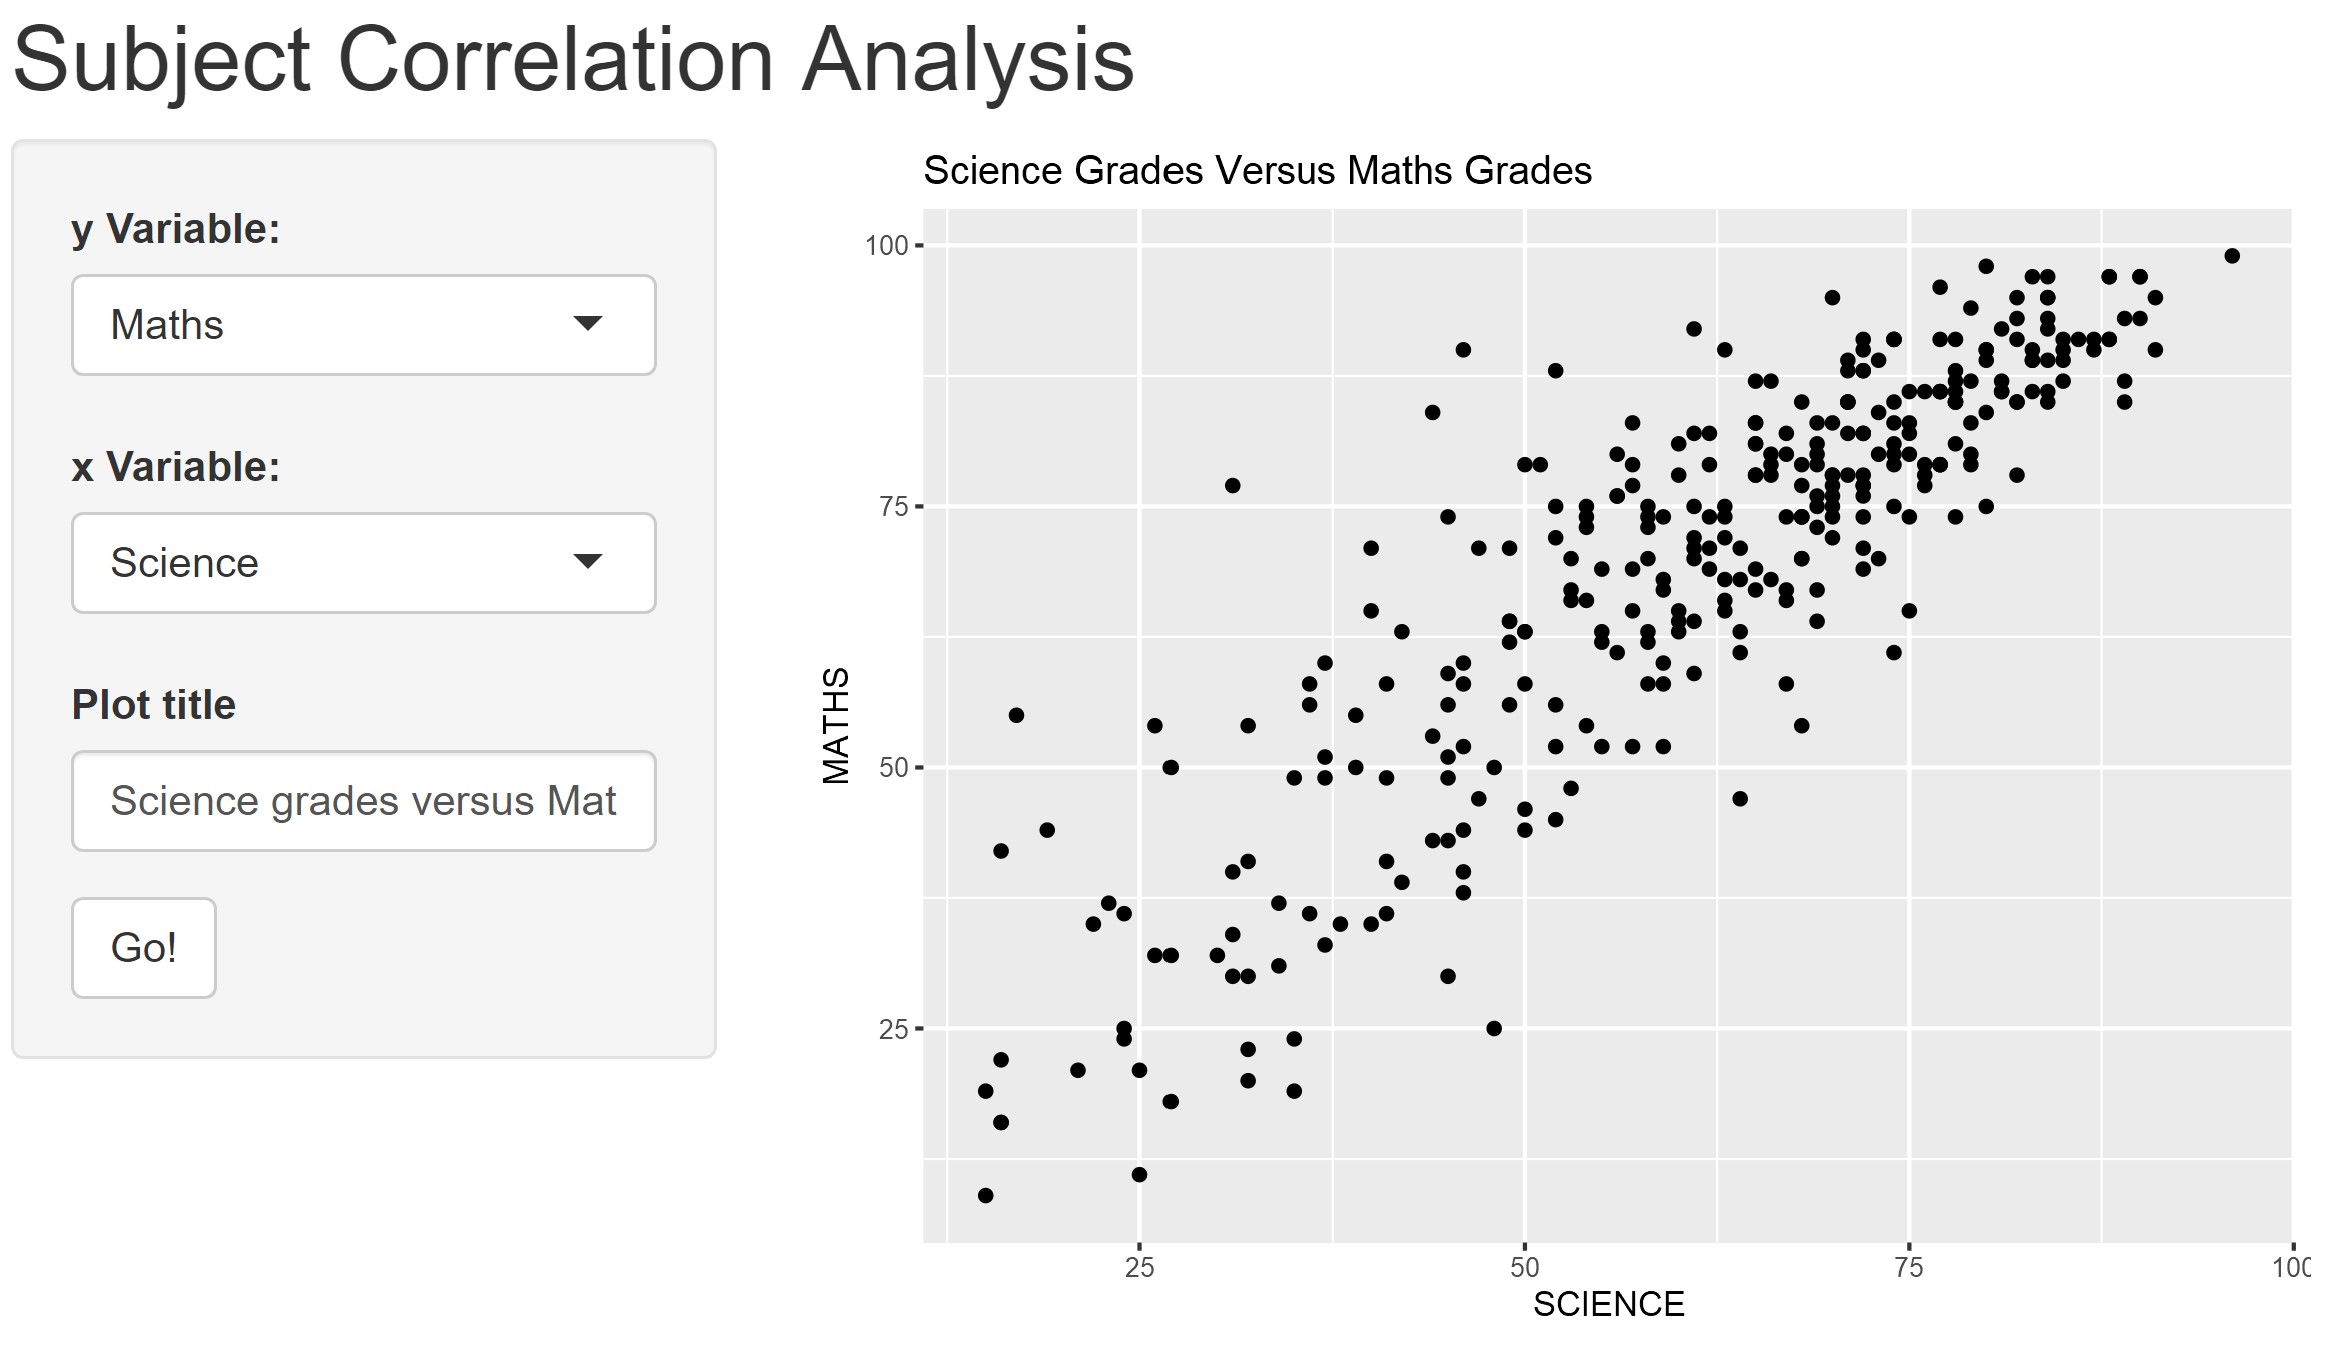Expand the y Variable selector via its caret arrow
2325x1345 pixels.
[x=590, y=324]
